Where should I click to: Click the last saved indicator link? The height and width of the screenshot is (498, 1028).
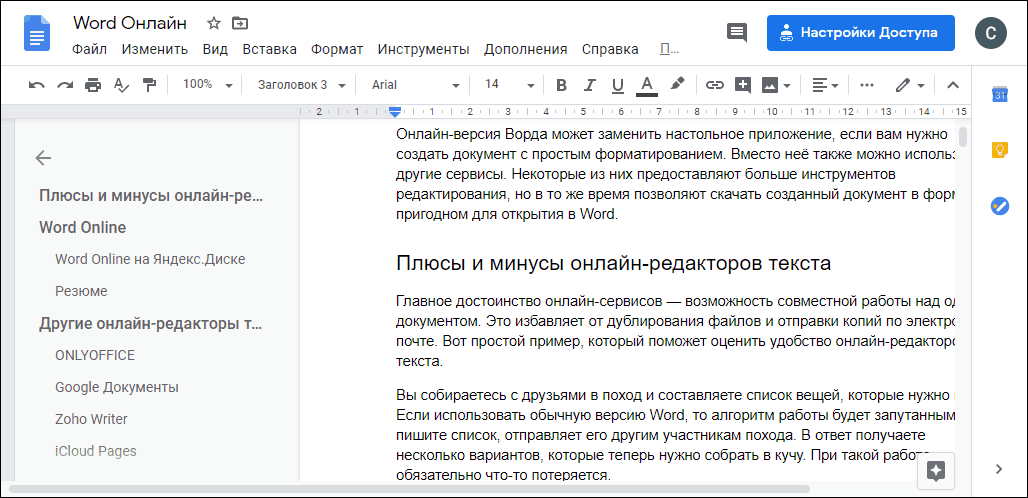669,49
